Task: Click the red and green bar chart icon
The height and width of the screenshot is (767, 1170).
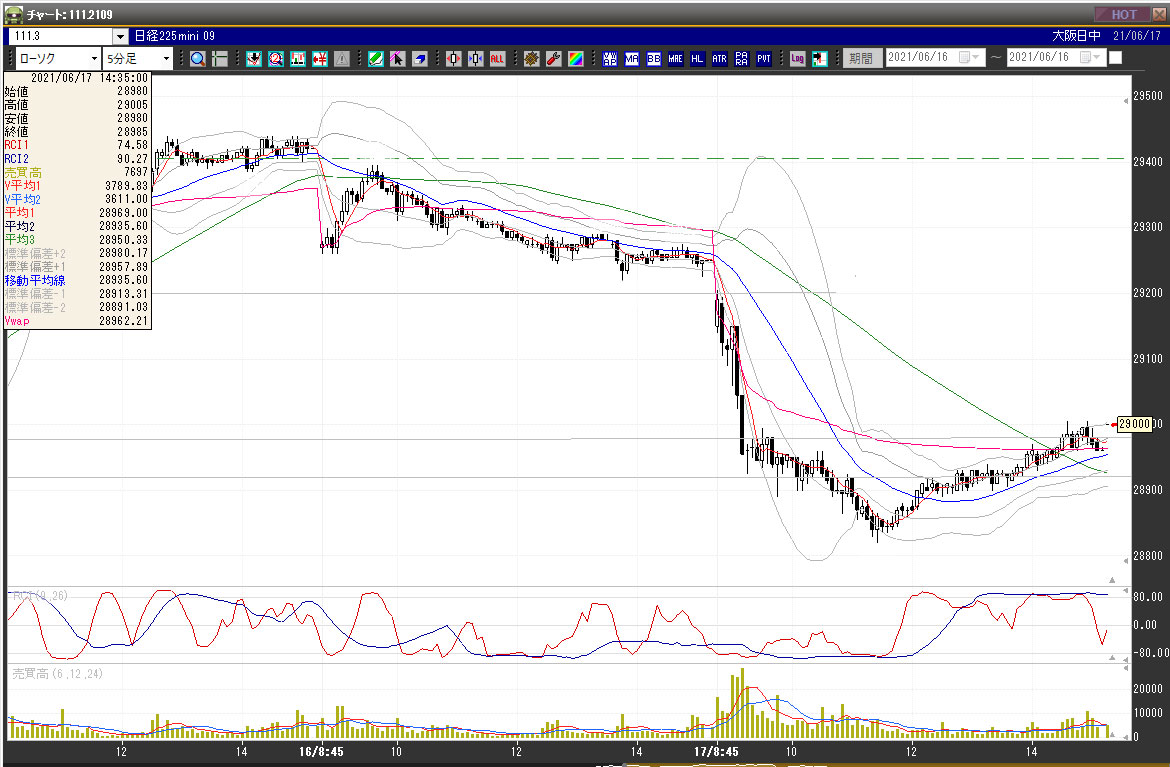Action: pos(298,58)
